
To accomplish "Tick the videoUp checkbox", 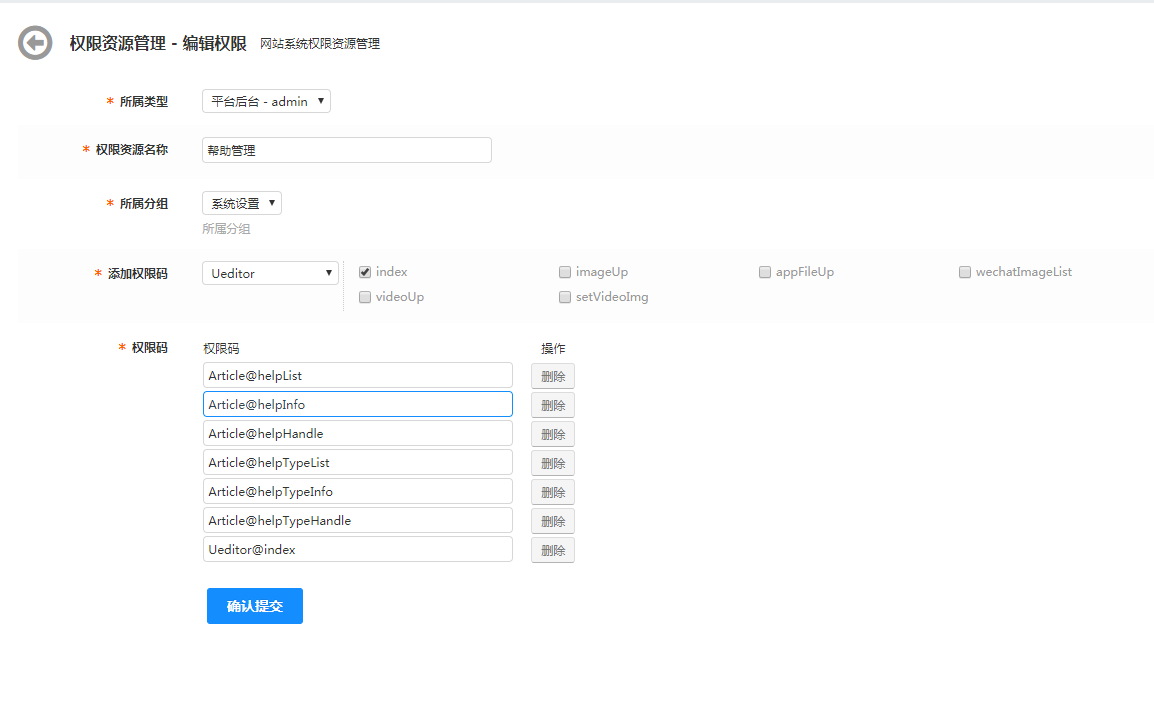I will (365, 297).
